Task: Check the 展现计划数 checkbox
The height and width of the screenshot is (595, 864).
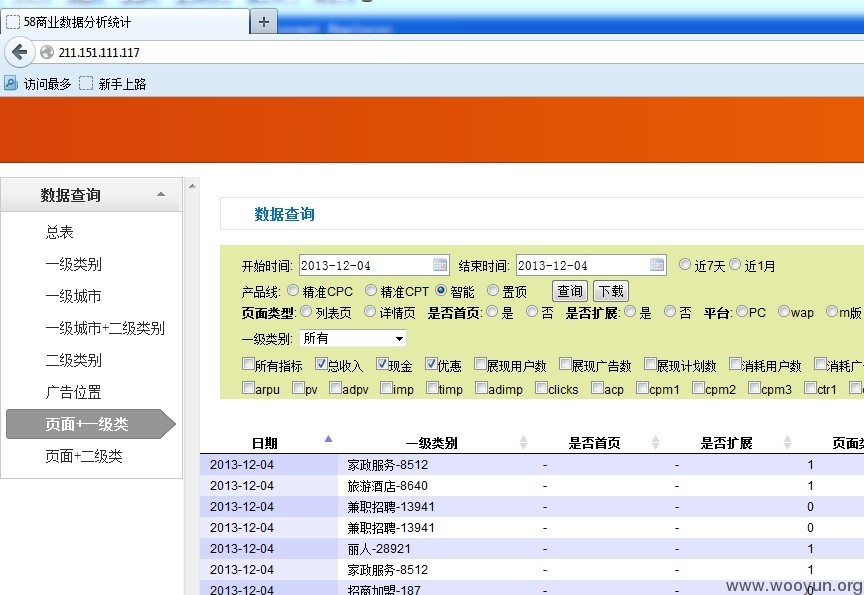Action: point(650,364)
